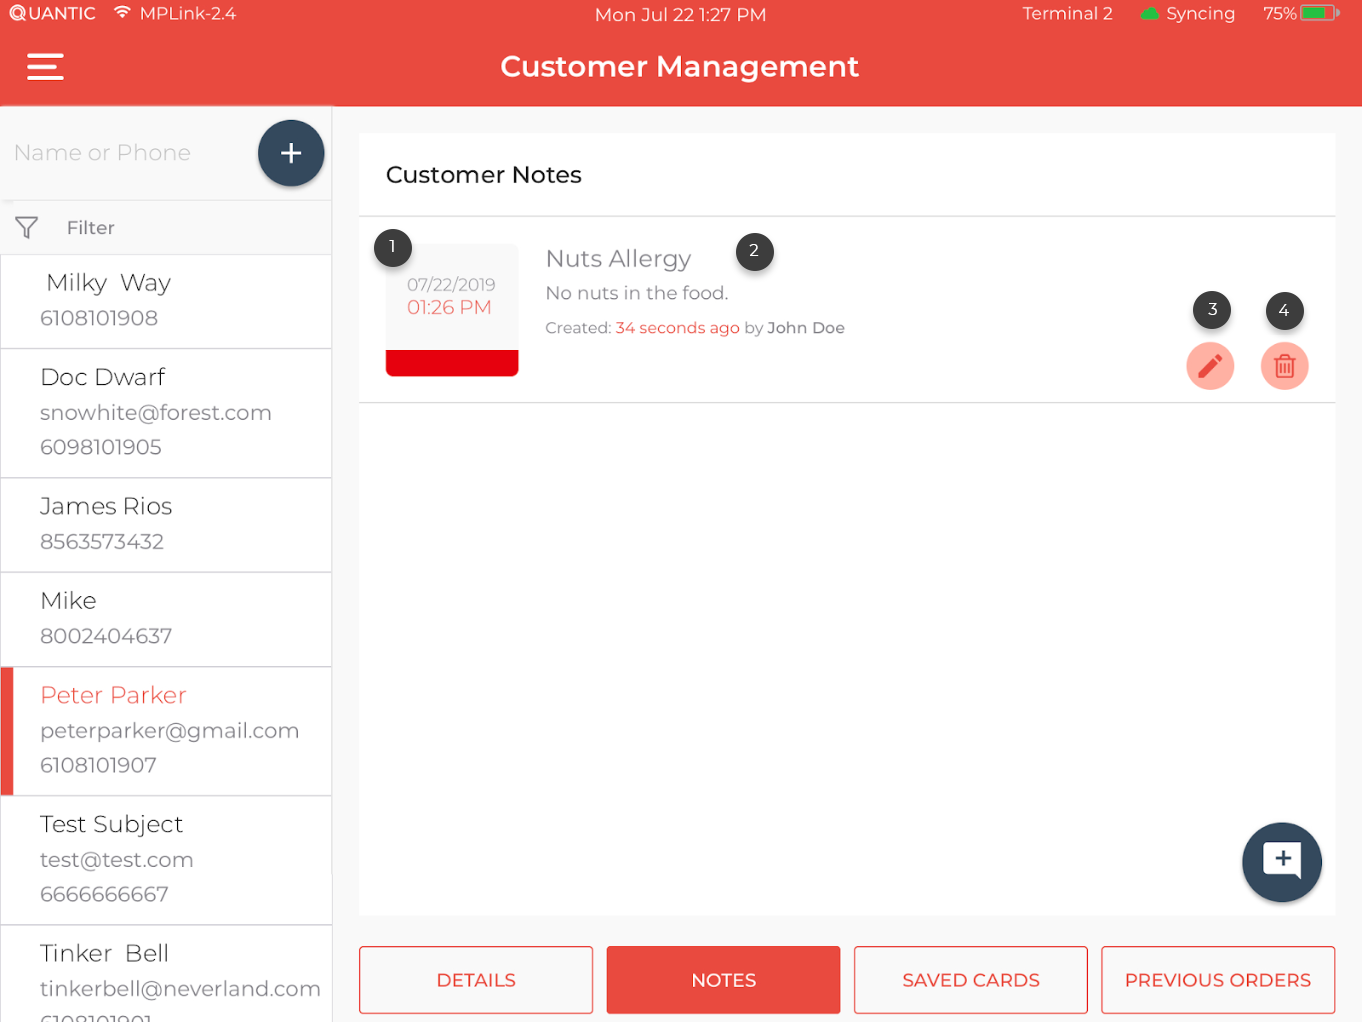Viewport: 1362px width, 1026px height.
Task: Open the Saved Cards tab
Action: (970, 980)
